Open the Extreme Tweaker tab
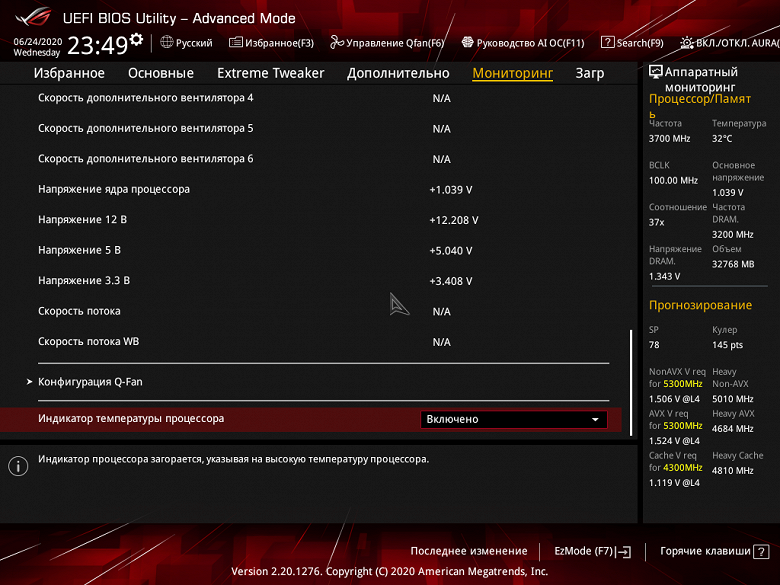The height and width of the screenshot is (585, 780). (x=271, y=73)
